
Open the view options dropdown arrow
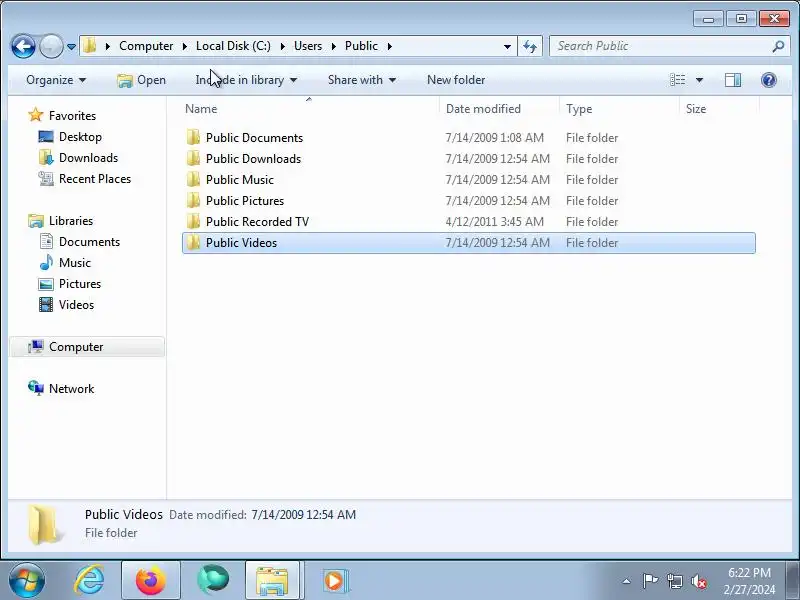699,80
